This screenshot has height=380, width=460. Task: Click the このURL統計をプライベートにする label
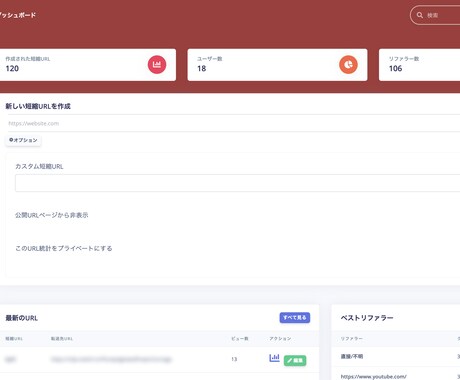coord(64,248)
